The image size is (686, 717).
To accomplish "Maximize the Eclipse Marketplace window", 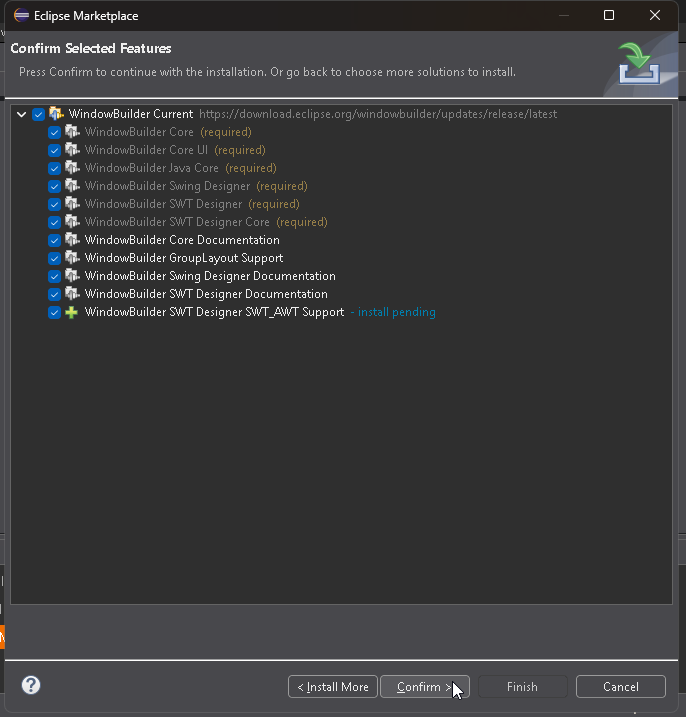I will 609,15.
